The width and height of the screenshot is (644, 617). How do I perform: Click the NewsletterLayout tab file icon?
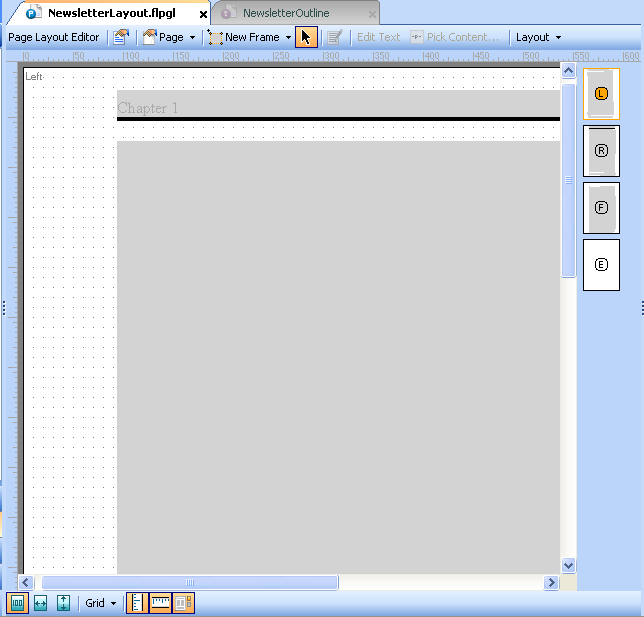pos(33,12)
